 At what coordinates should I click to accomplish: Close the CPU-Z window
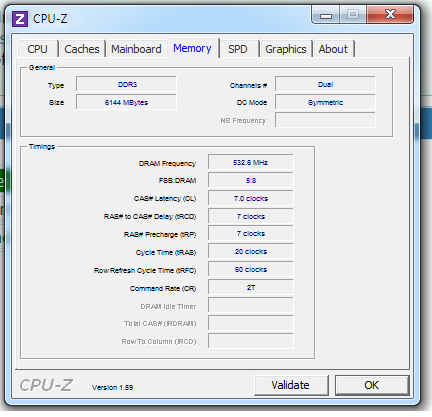pos(390,14)
